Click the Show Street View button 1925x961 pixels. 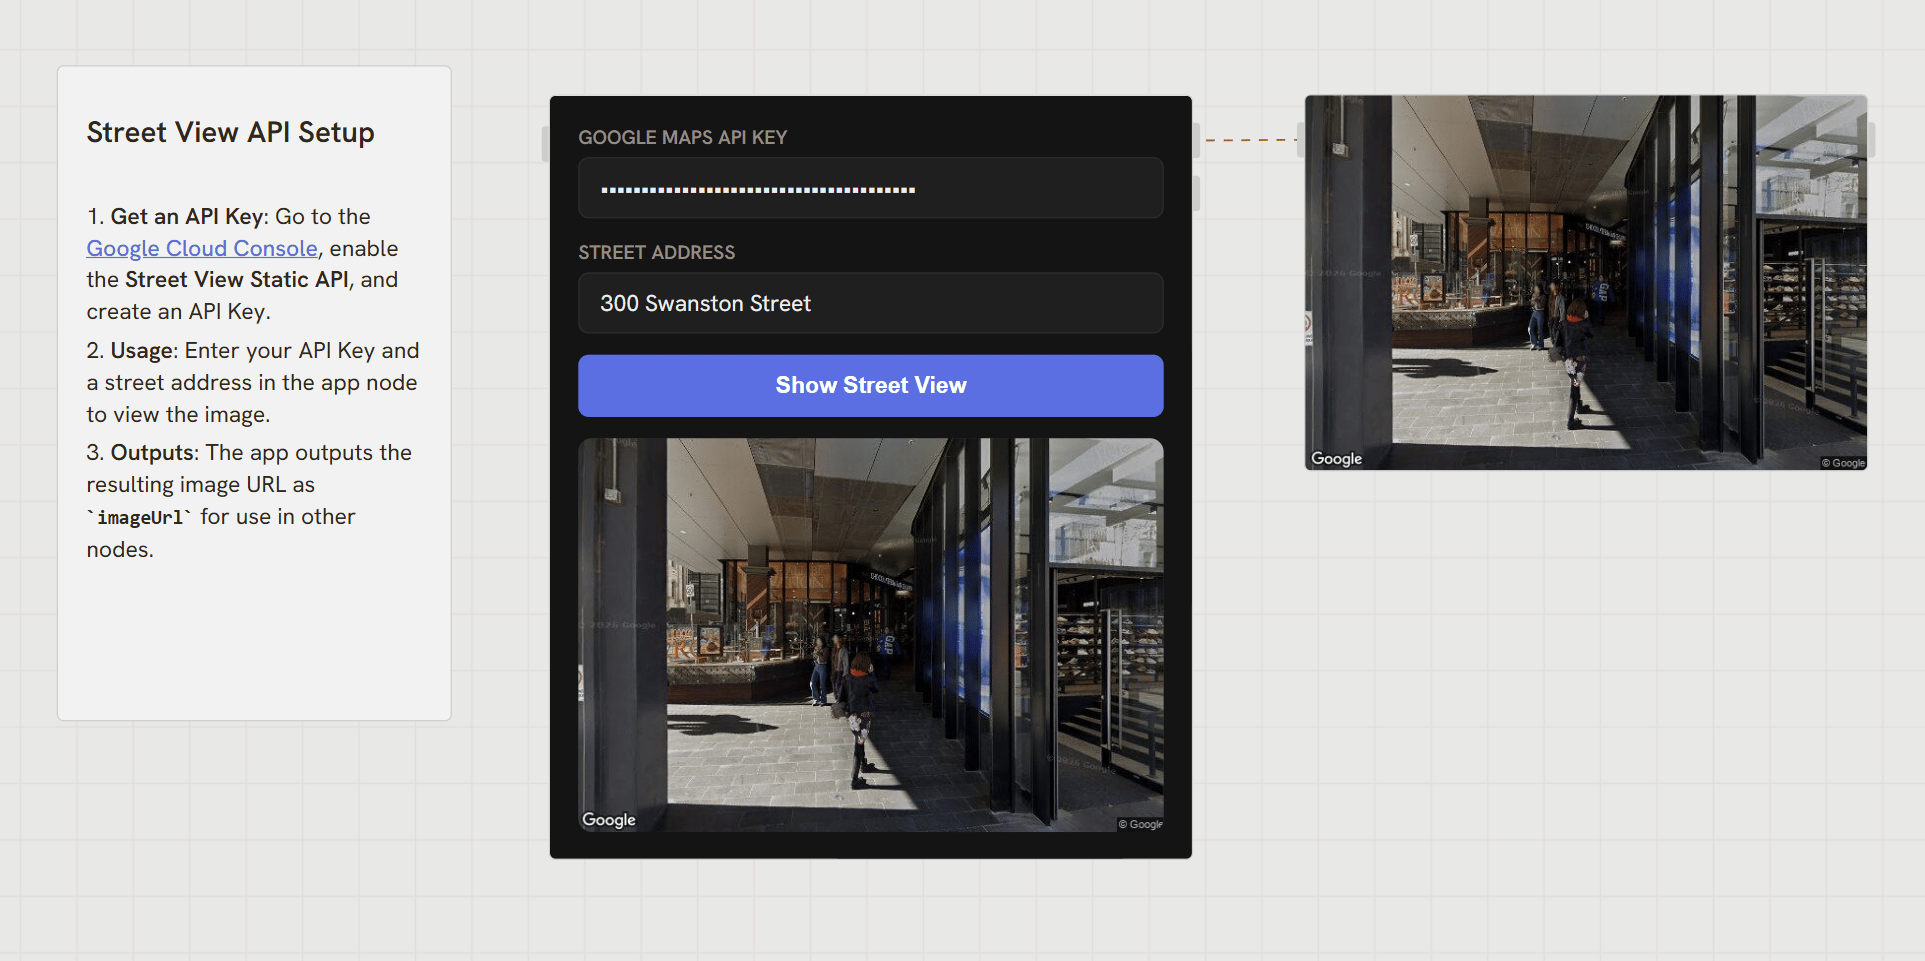(x=870, y=385)
